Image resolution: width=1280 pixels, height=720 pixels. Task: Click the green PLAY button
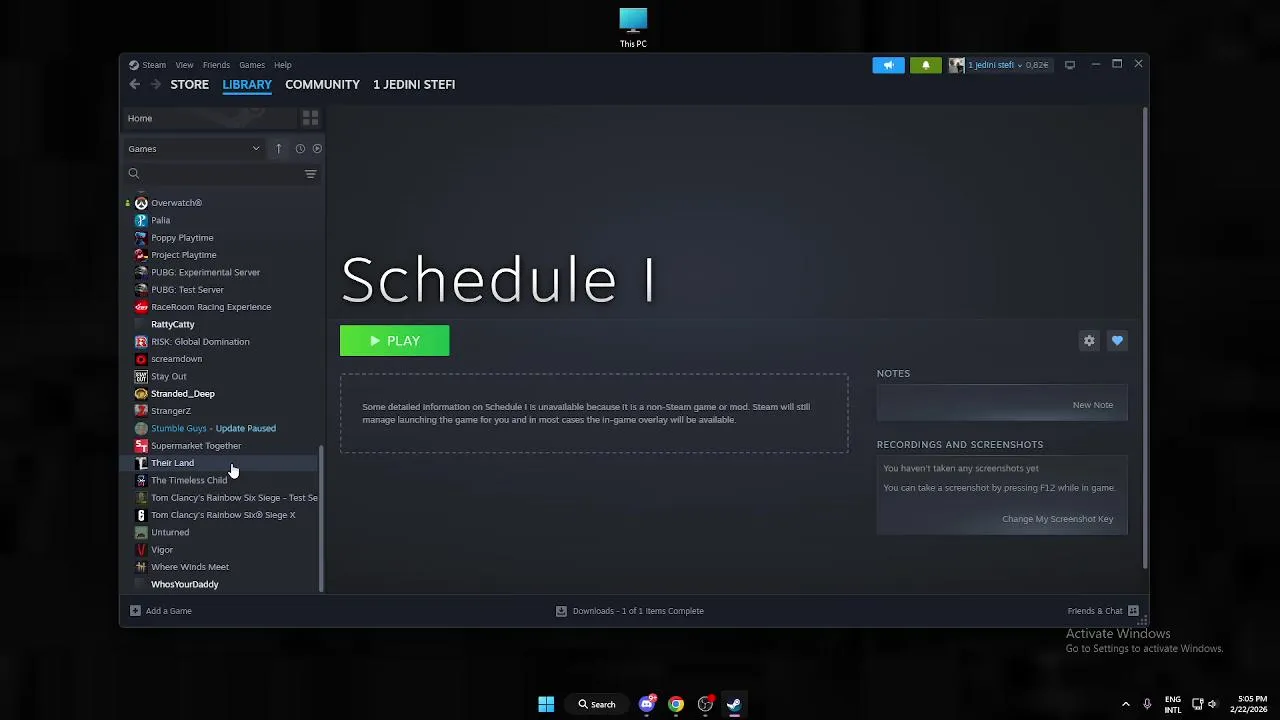tap(395, 341)
